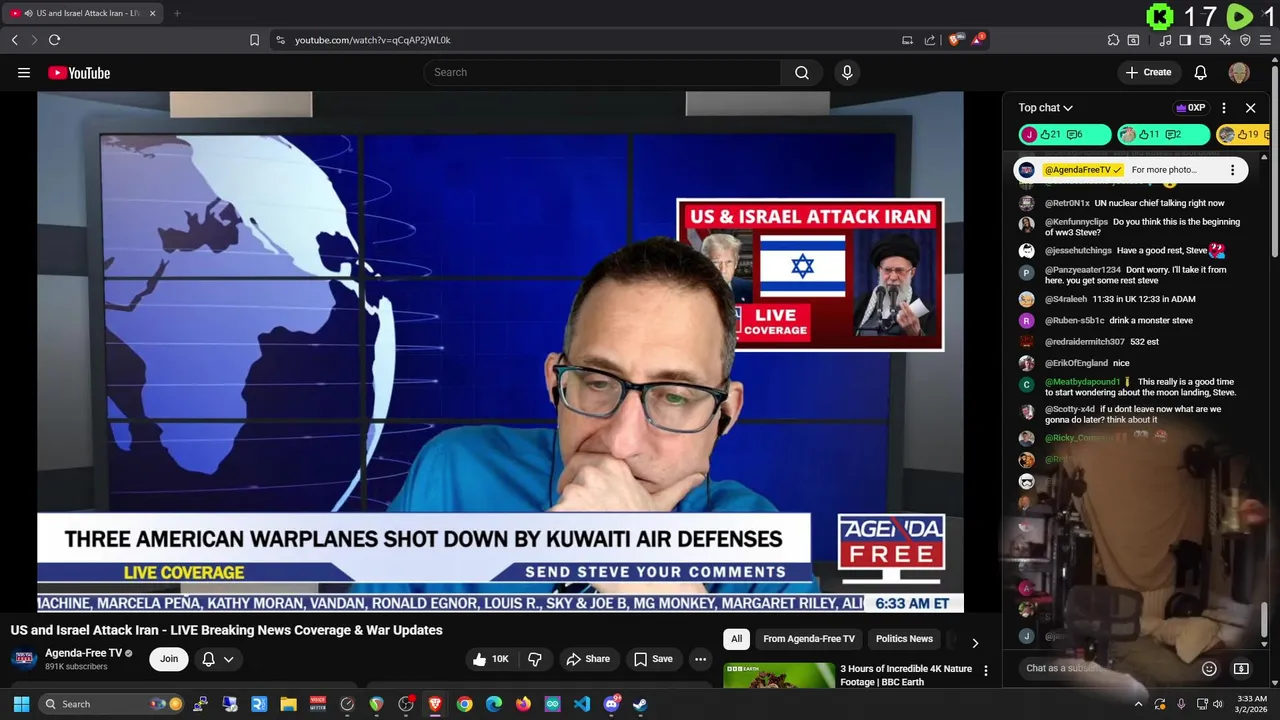Open browser extensions puzzle icon
This screenshot has height=720, width=1280.
[1113, 40]
